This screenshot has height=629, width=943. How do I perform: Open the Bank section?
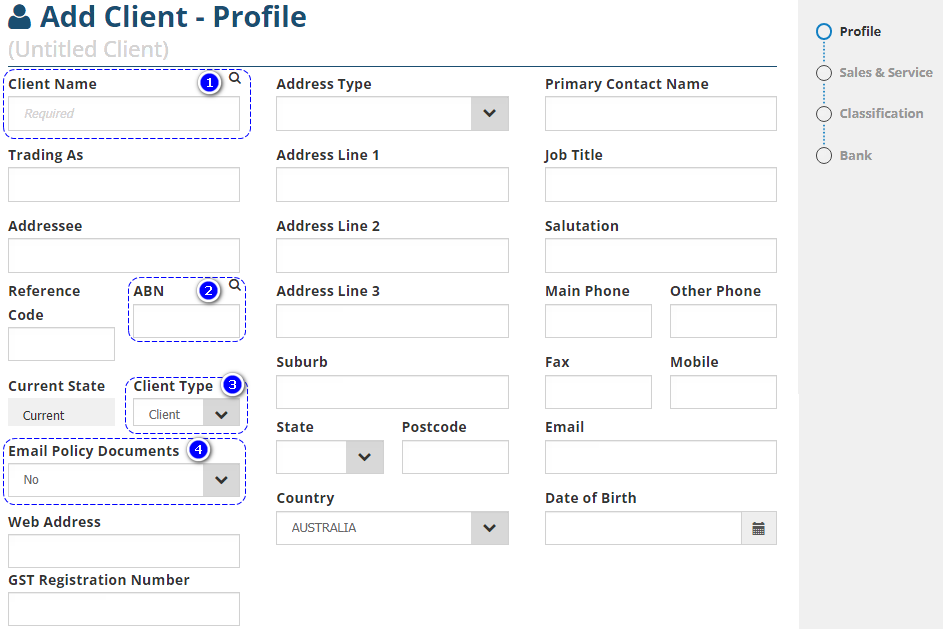pos(855,156)
